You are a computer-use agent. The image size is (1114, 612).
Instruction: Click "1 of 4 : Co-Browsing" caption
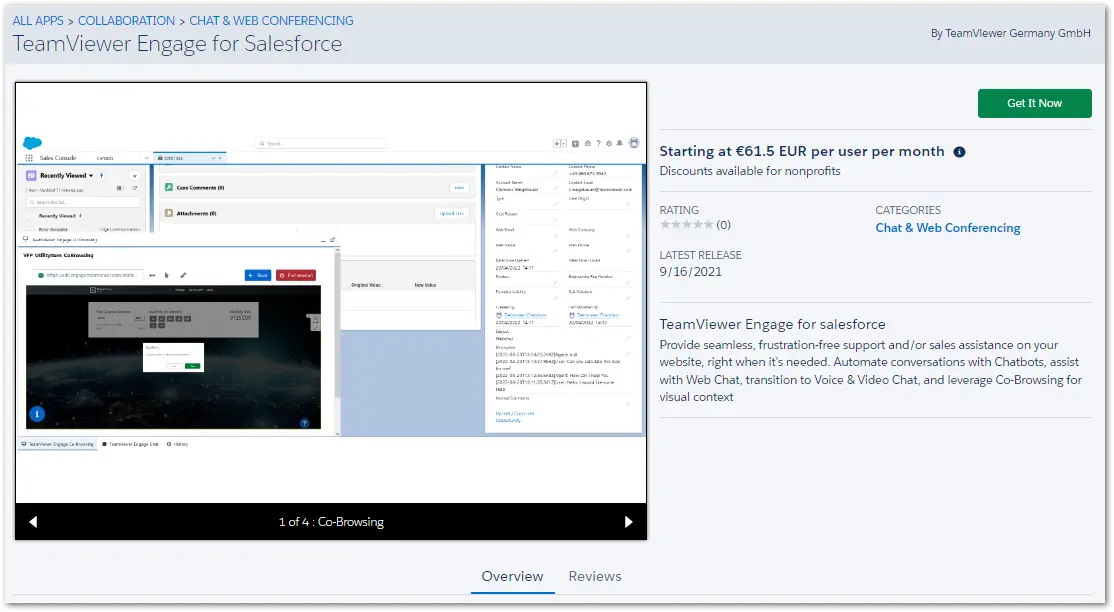pos(331,522)
